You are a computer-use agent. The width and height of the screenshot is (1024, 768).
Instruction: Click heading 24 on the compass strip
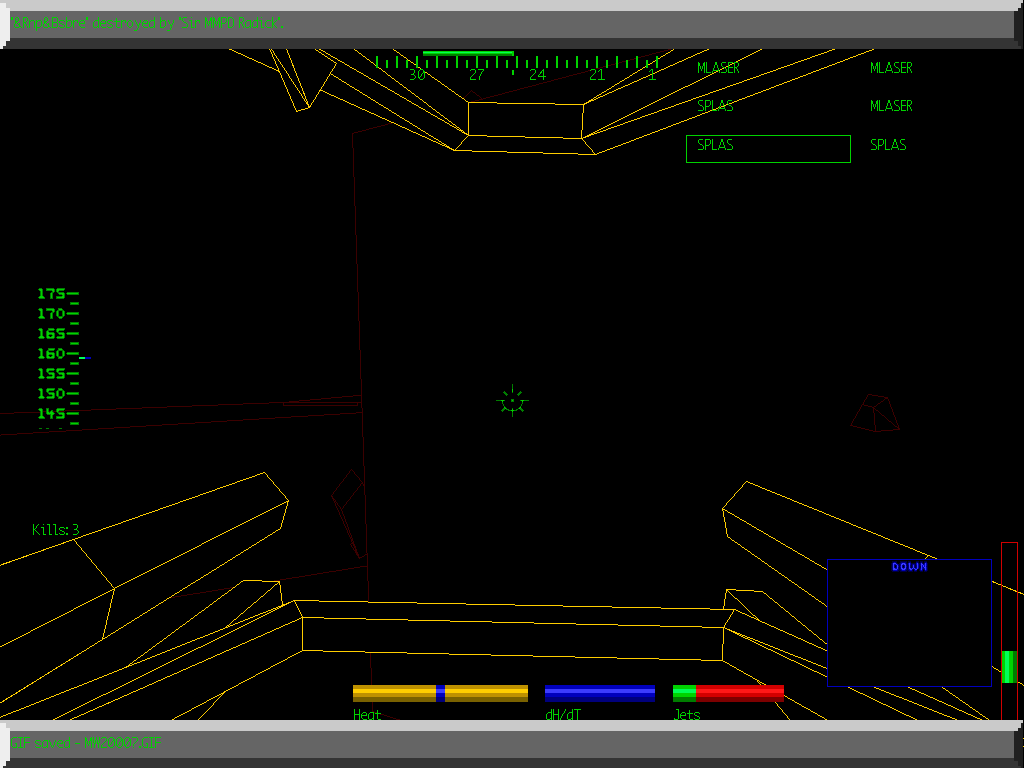(537, 75)
